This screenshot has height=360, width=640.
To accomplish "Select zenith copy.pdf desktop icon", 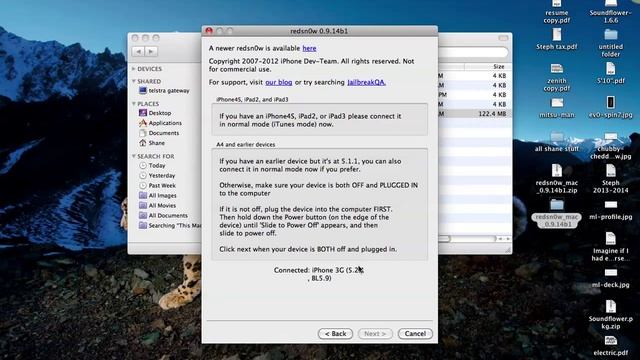I will click(x=557, y=77).
